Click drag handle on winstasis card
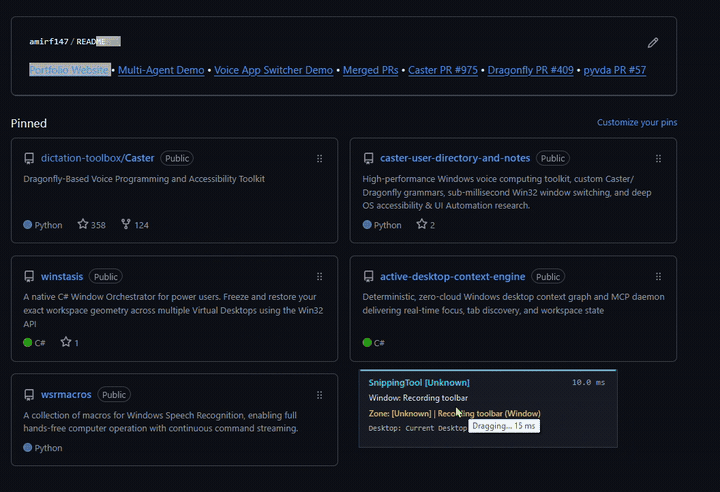720x492 pixels. tap(320, 277)
